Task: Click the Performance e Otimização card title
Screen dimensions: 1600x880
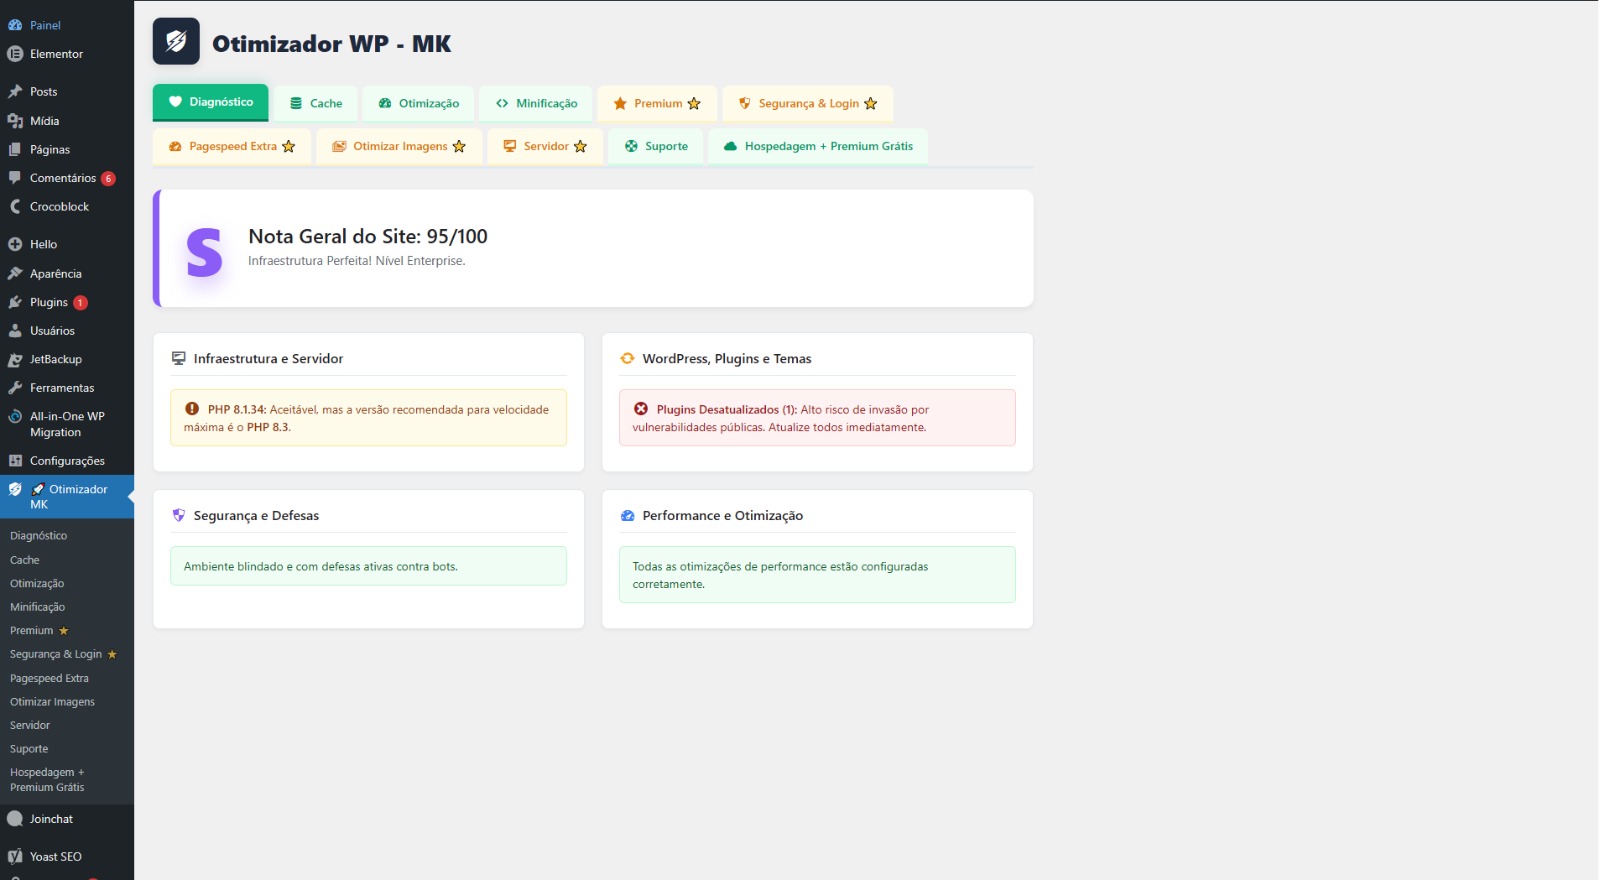Action: point(723,515)
